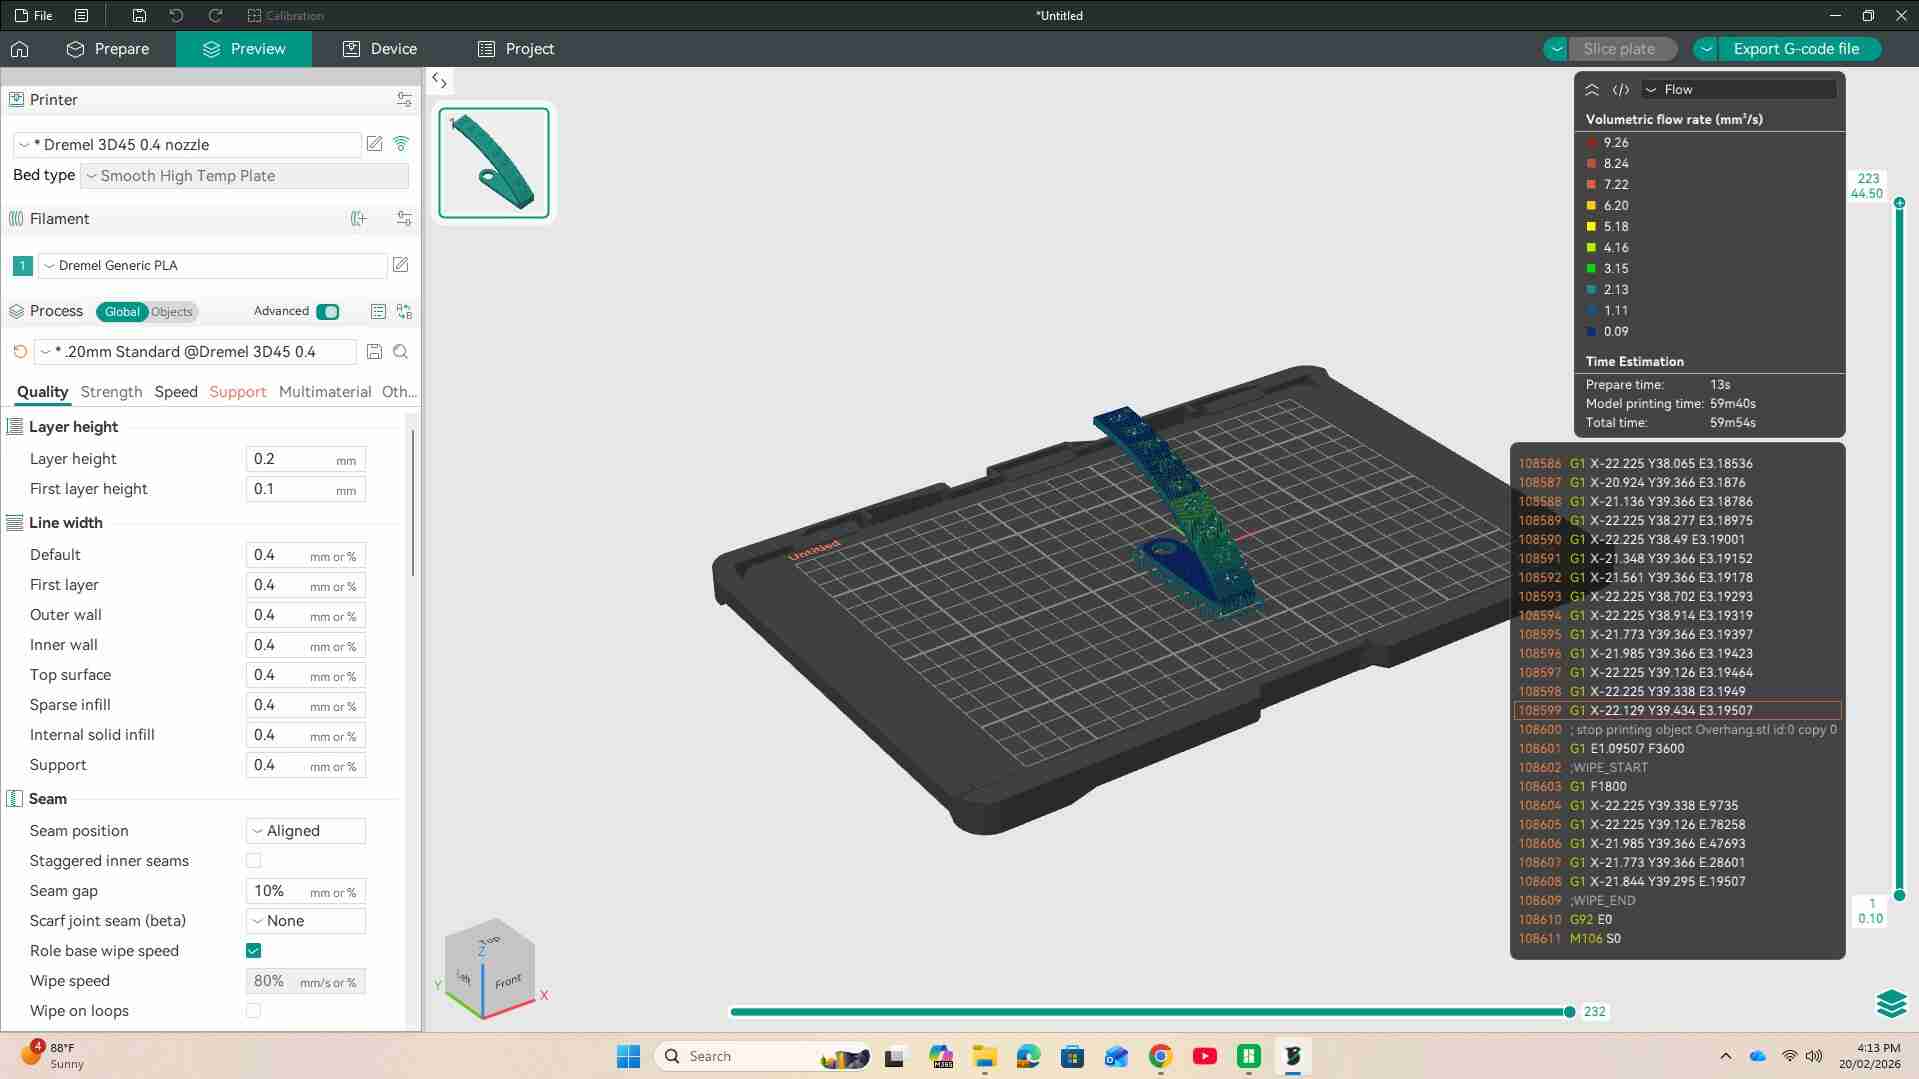
Task: Edit the Dremel Generic PLA filament preset
Action: (x=401, y=265)
